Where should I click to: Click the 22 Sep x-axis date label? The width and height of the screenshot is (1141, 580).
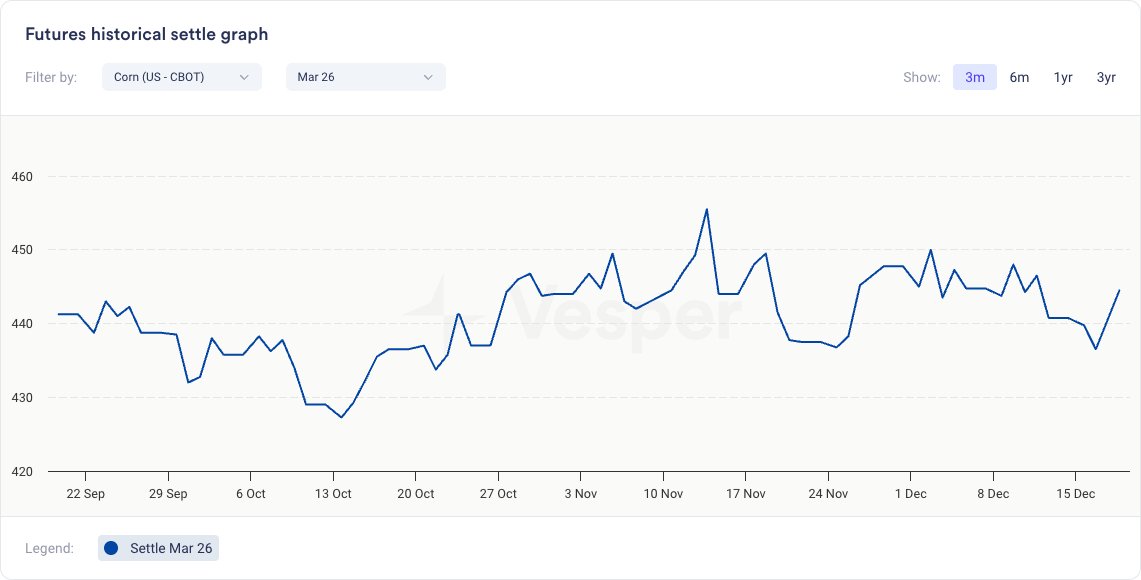click(x=85, y=494)
